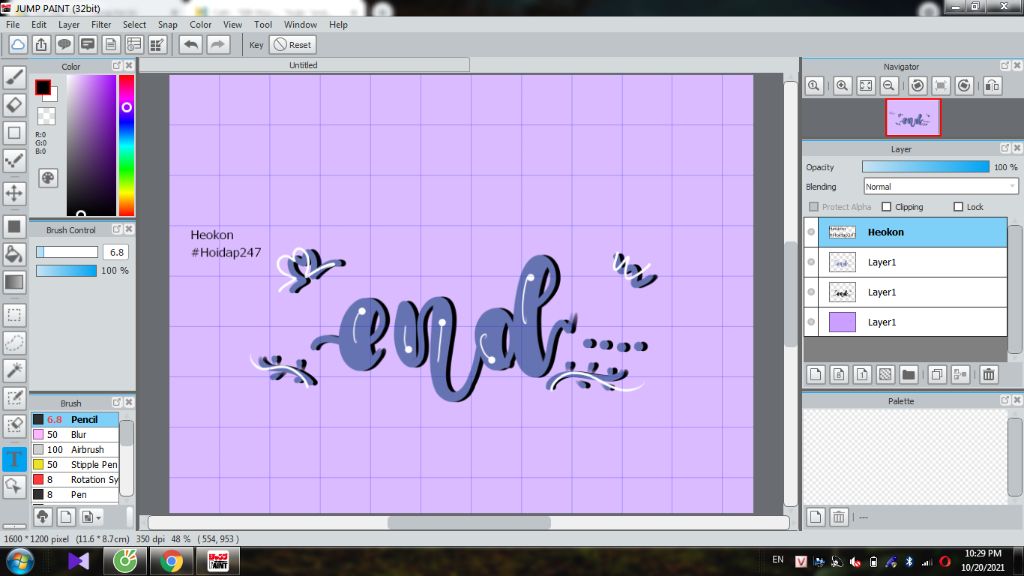Duplicate layer icon in Layer panel
Screen dimensions: 1024x576
click(936, 374)
